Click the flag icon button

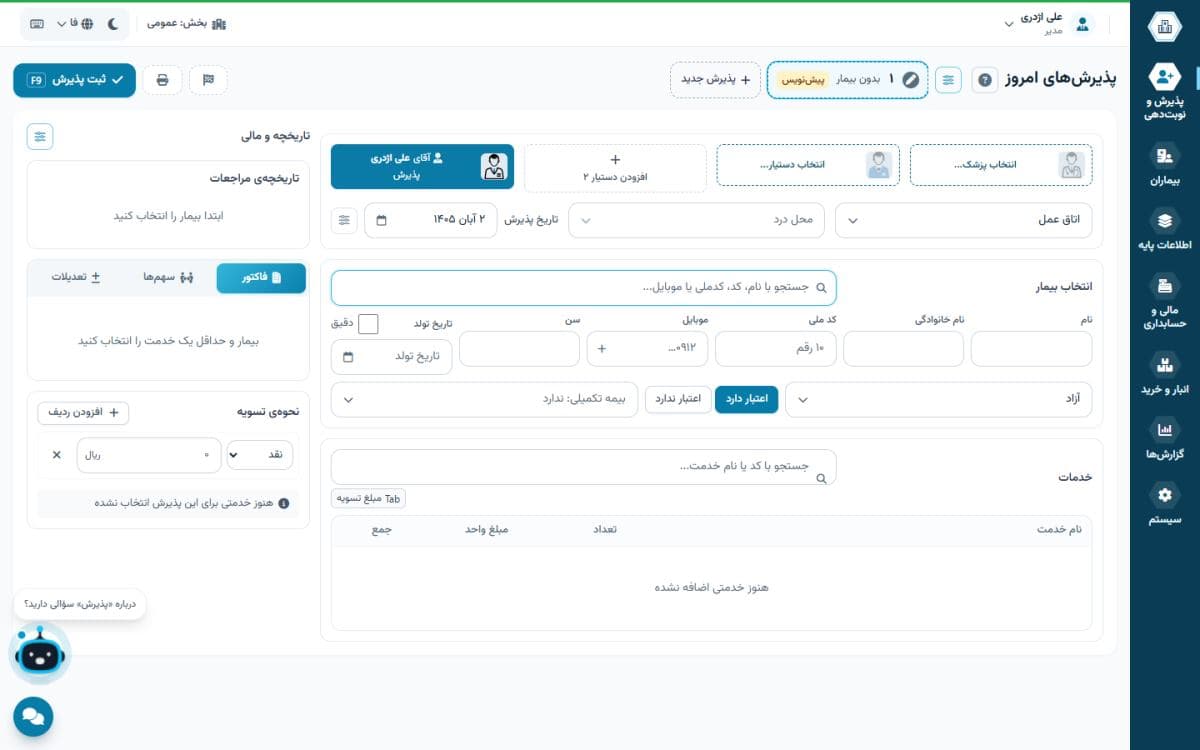point(208,80)
